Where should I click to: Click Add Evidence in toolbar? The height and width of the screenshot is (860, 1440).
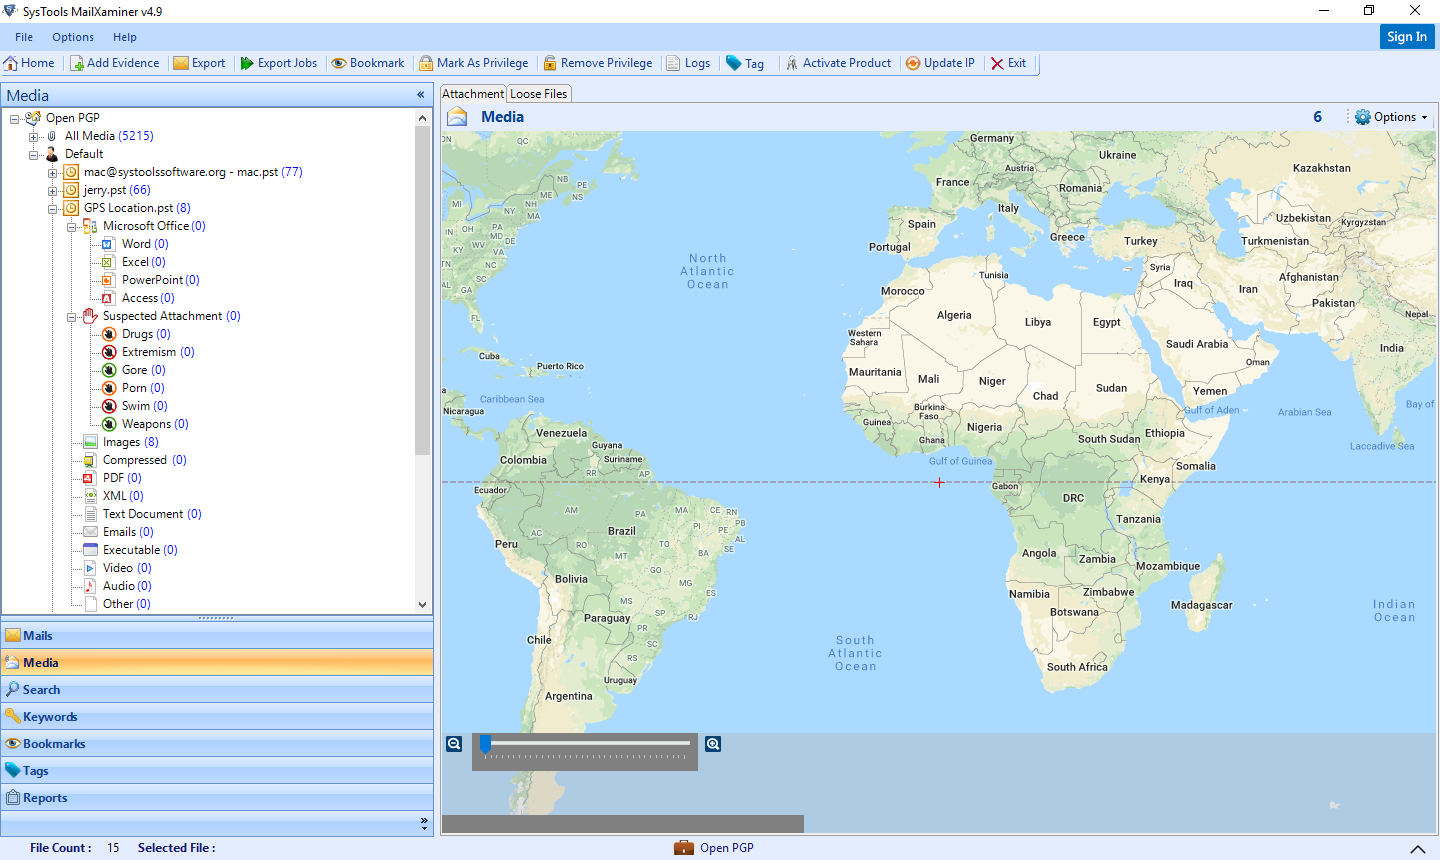(x=114, y=63)
